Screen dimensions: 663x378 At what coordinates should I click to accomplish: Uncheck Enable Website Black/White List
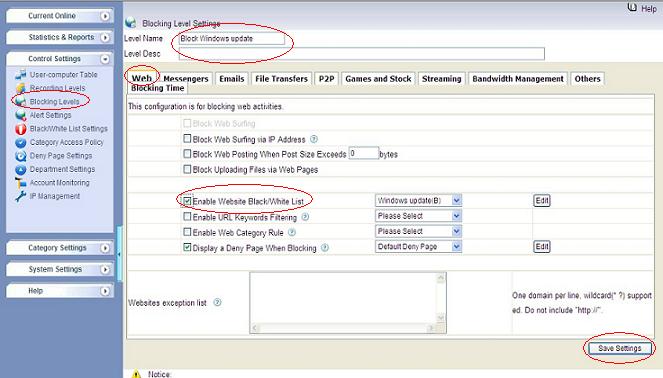[x=187, y=201]
